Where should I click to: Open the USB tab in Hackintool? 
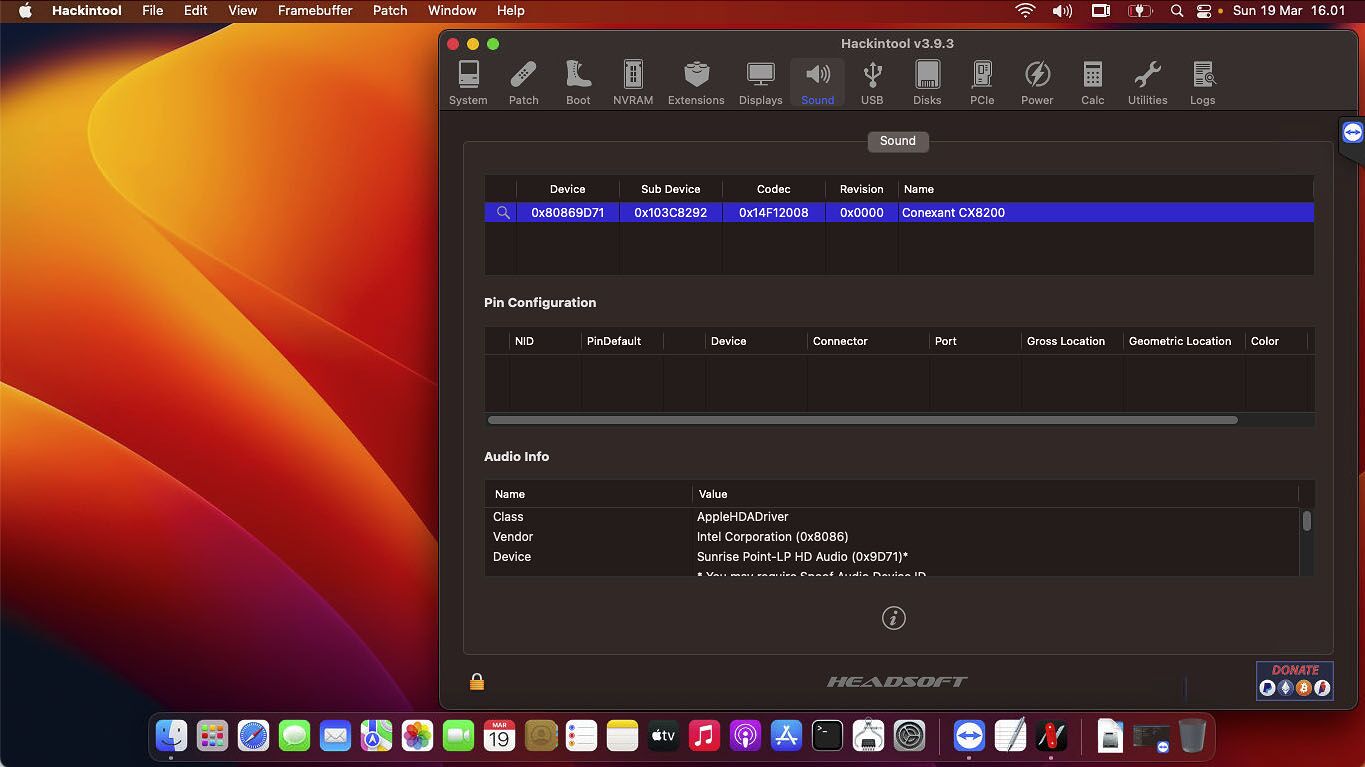click(x=872, y=81)
